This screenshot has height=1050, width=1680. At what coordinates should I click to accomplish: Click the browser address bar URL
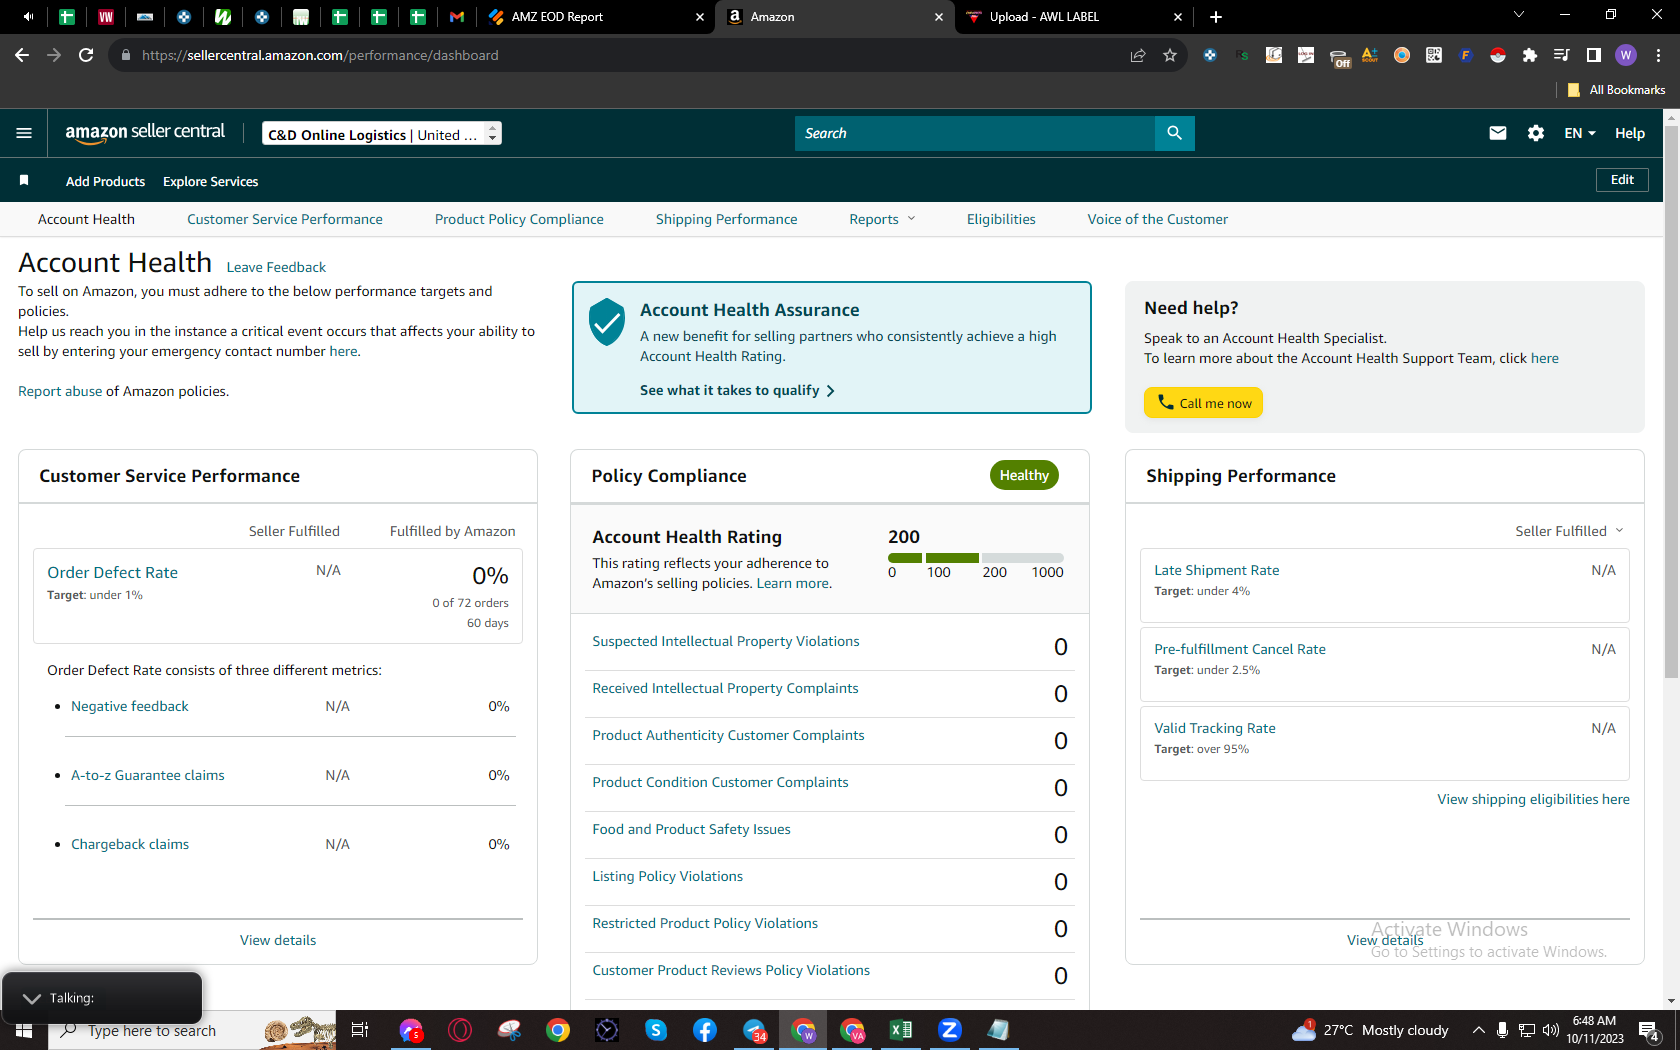pyautogui.click(x=320, y=55)
